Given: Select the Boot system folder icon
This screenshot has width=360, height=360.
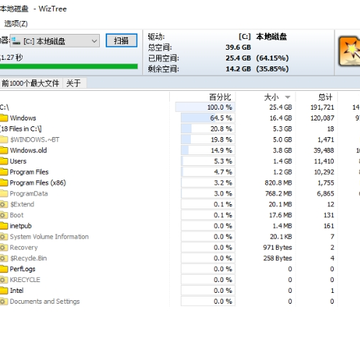Looking at the screenshot, I should coord(3,215).
